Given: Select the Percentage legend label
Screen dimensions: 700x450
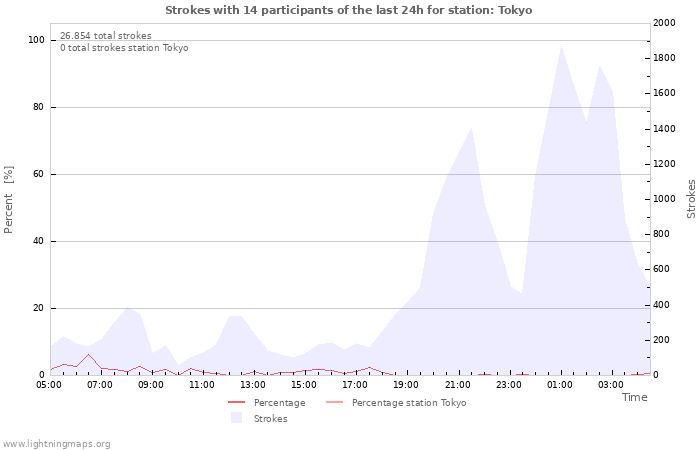Looking at the screenshot, I should pos(279,403).
